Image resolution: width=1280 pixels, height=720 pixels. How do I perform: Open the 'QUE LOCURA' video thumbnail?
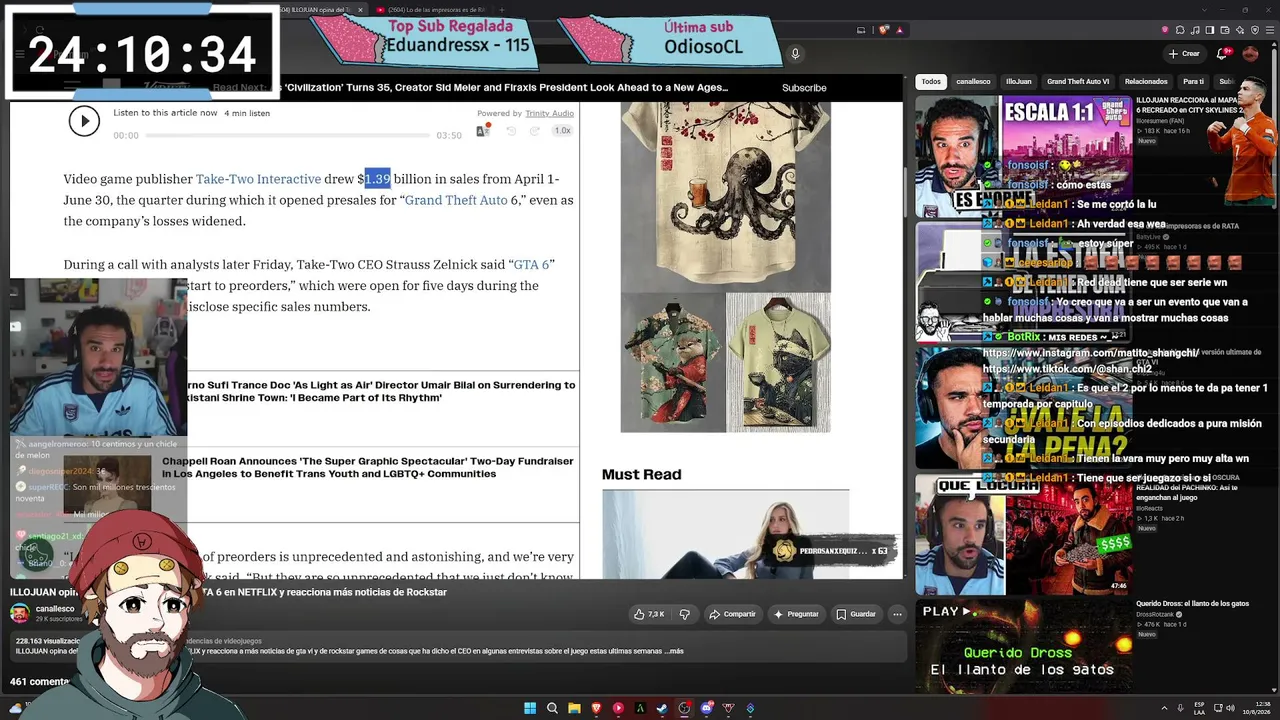click(x=1023, y=534)
